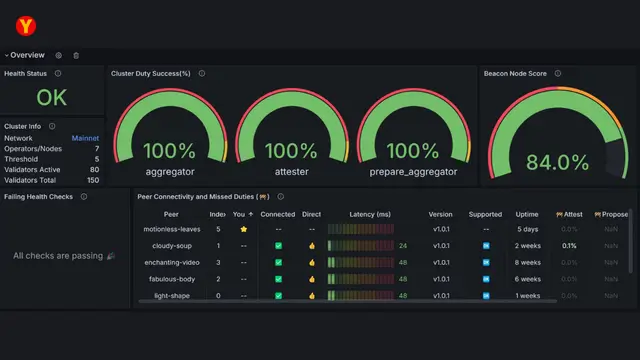
Task: Click the Beacon Node Score 84.0% gauge
Action: click(x=558, y=133)
